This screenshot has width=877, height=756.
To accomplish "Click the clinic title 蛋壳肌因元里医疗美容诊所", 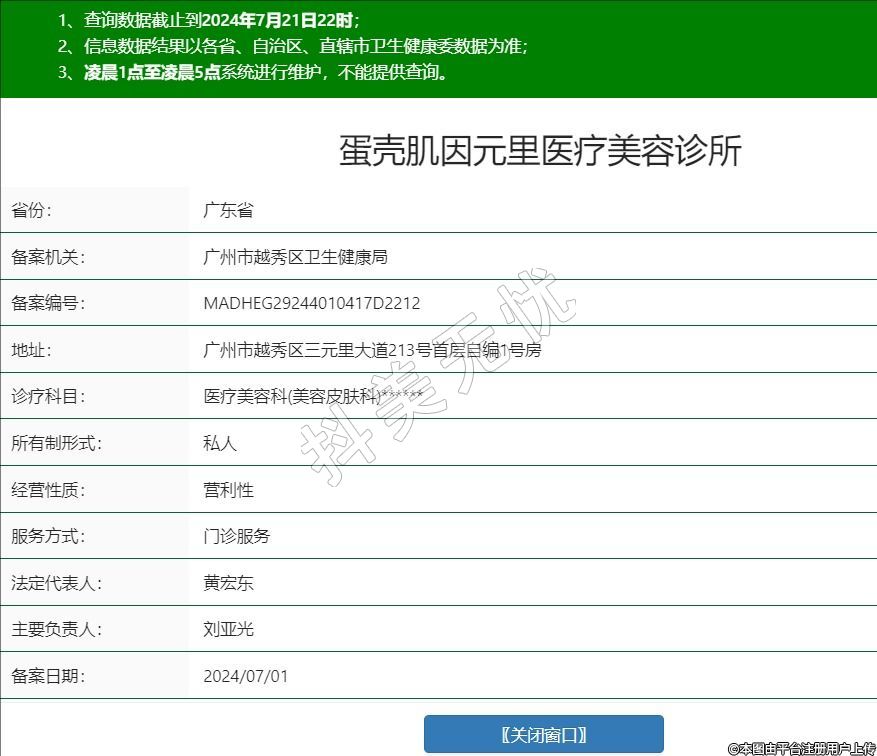I will pyautogui.click(x=540, y=151).
